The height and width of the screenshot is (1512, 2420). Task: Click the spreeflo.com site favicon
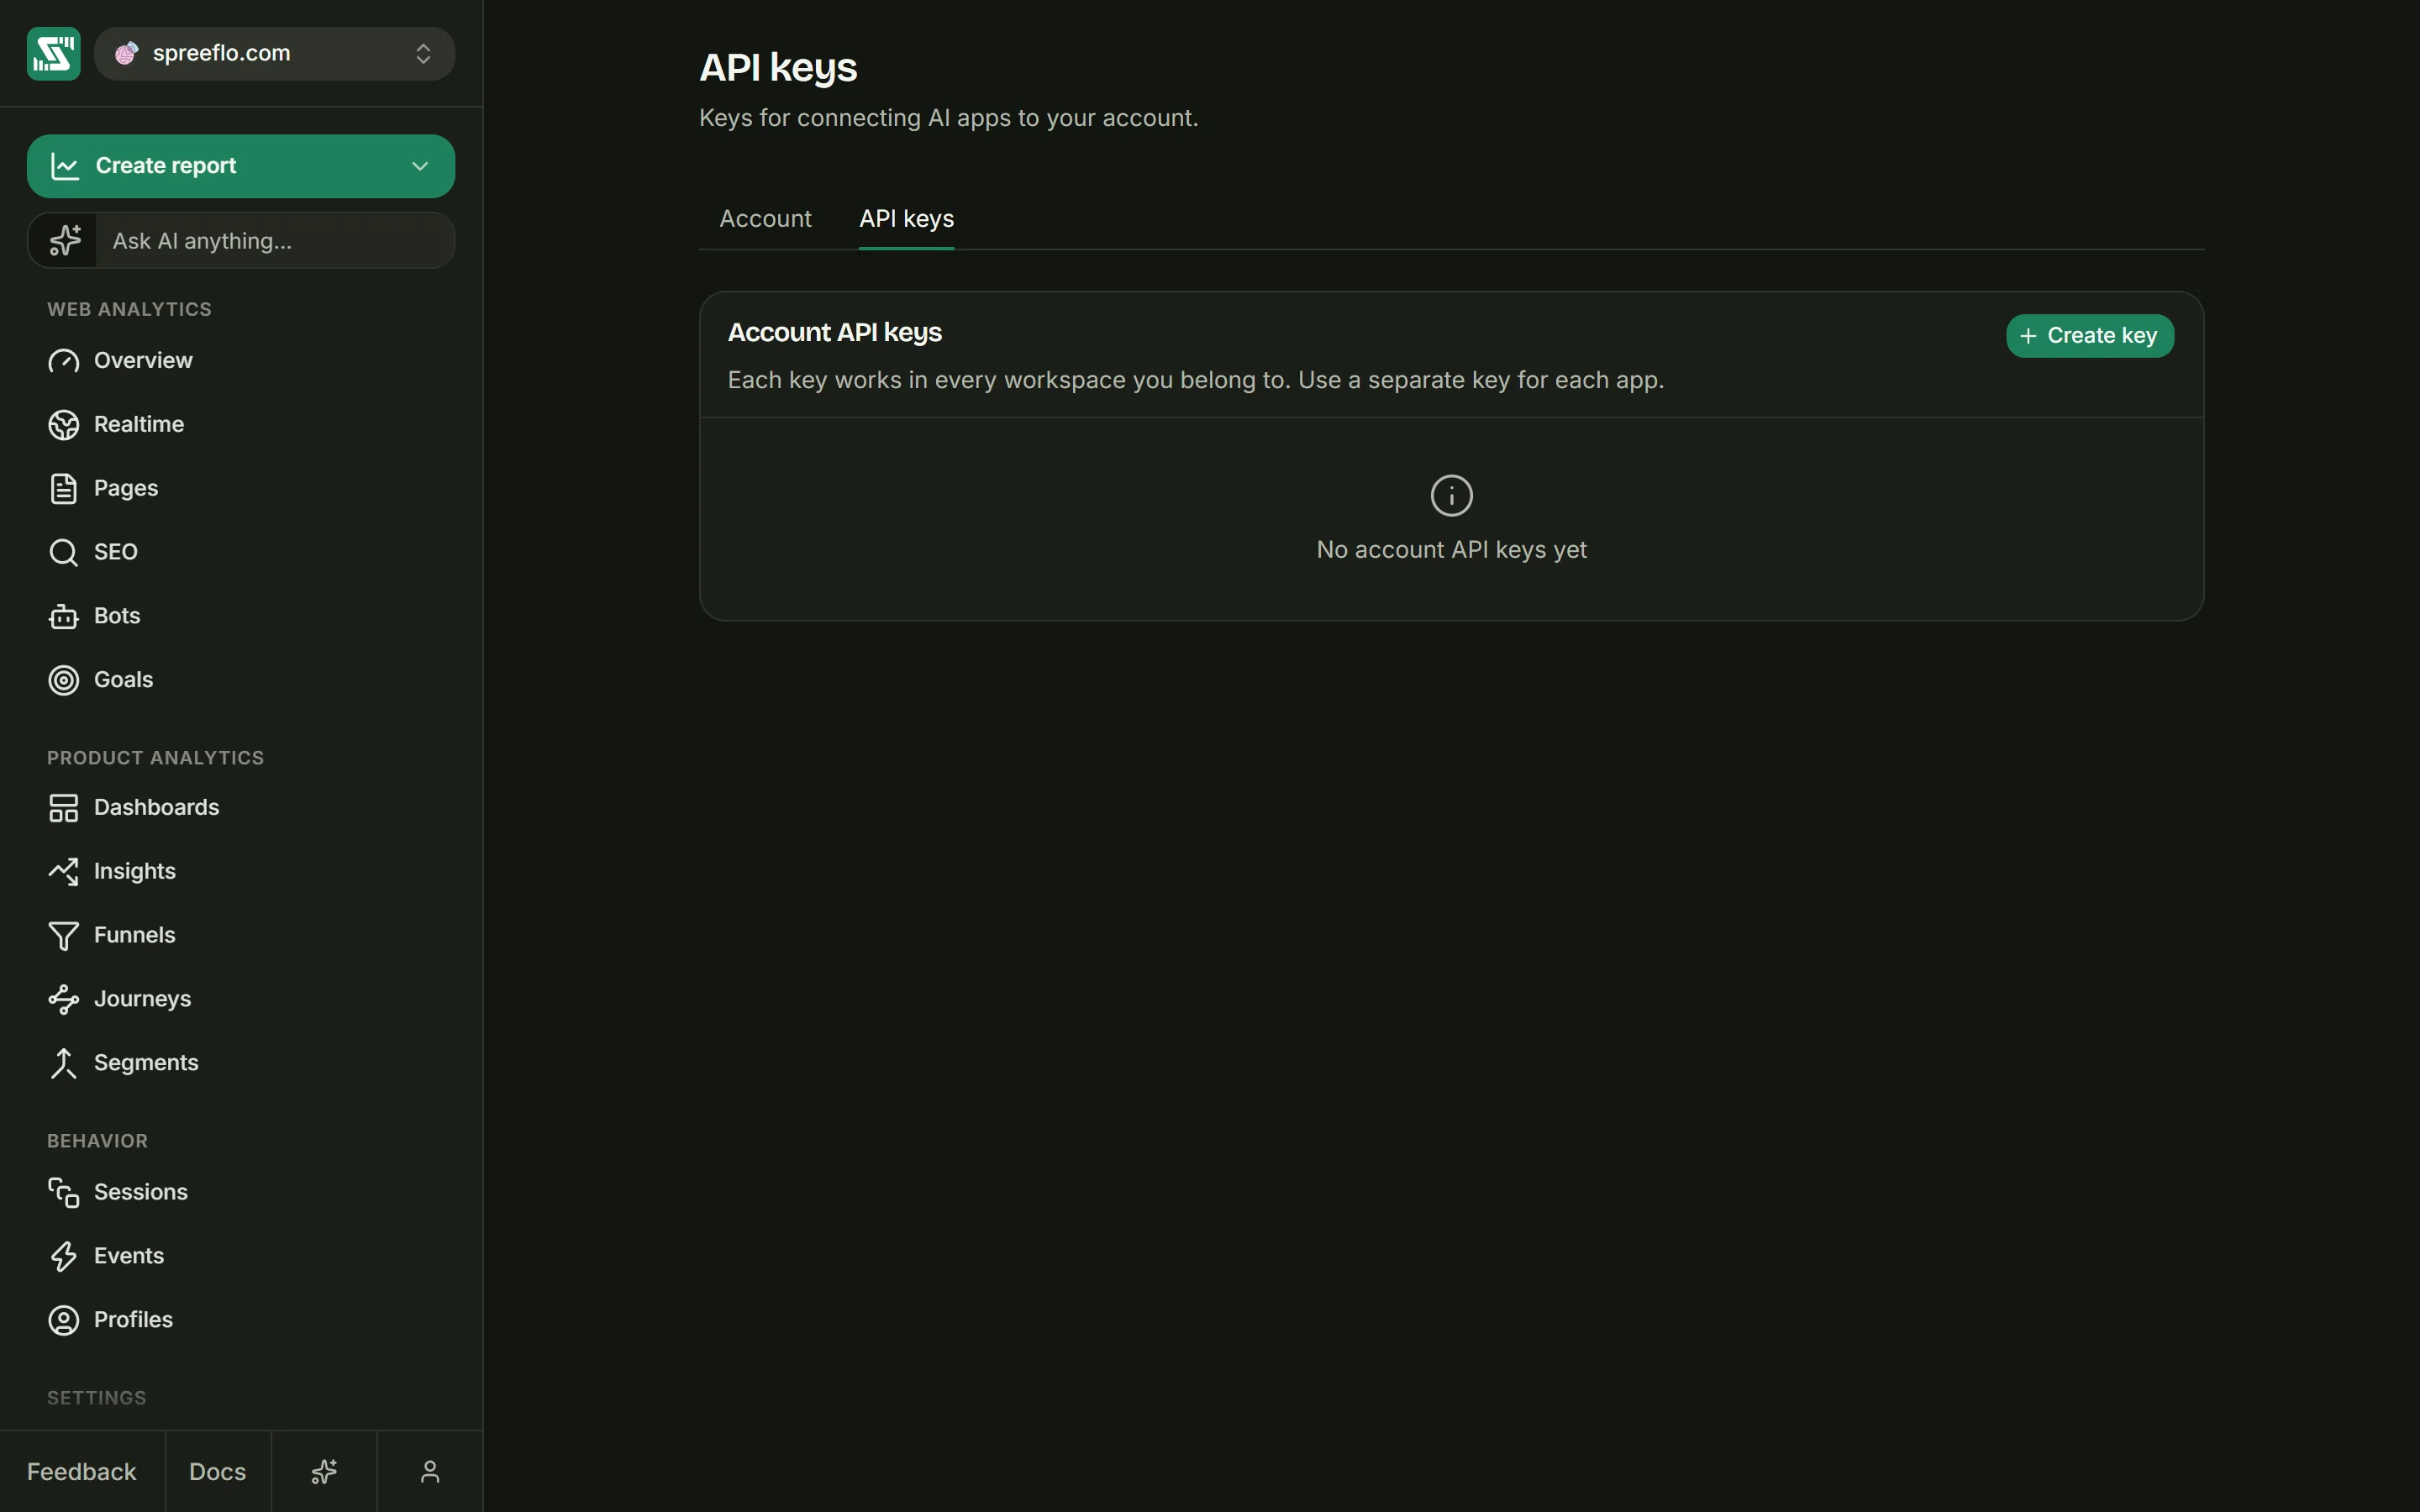[126, 53]
